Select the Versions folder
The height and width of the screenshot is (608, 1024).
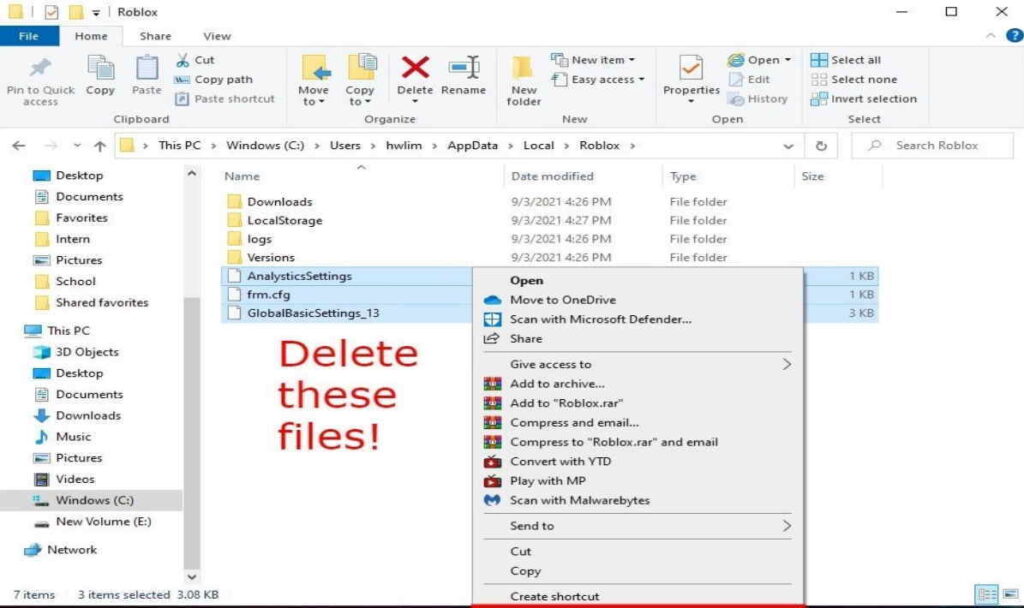[271, 257]
